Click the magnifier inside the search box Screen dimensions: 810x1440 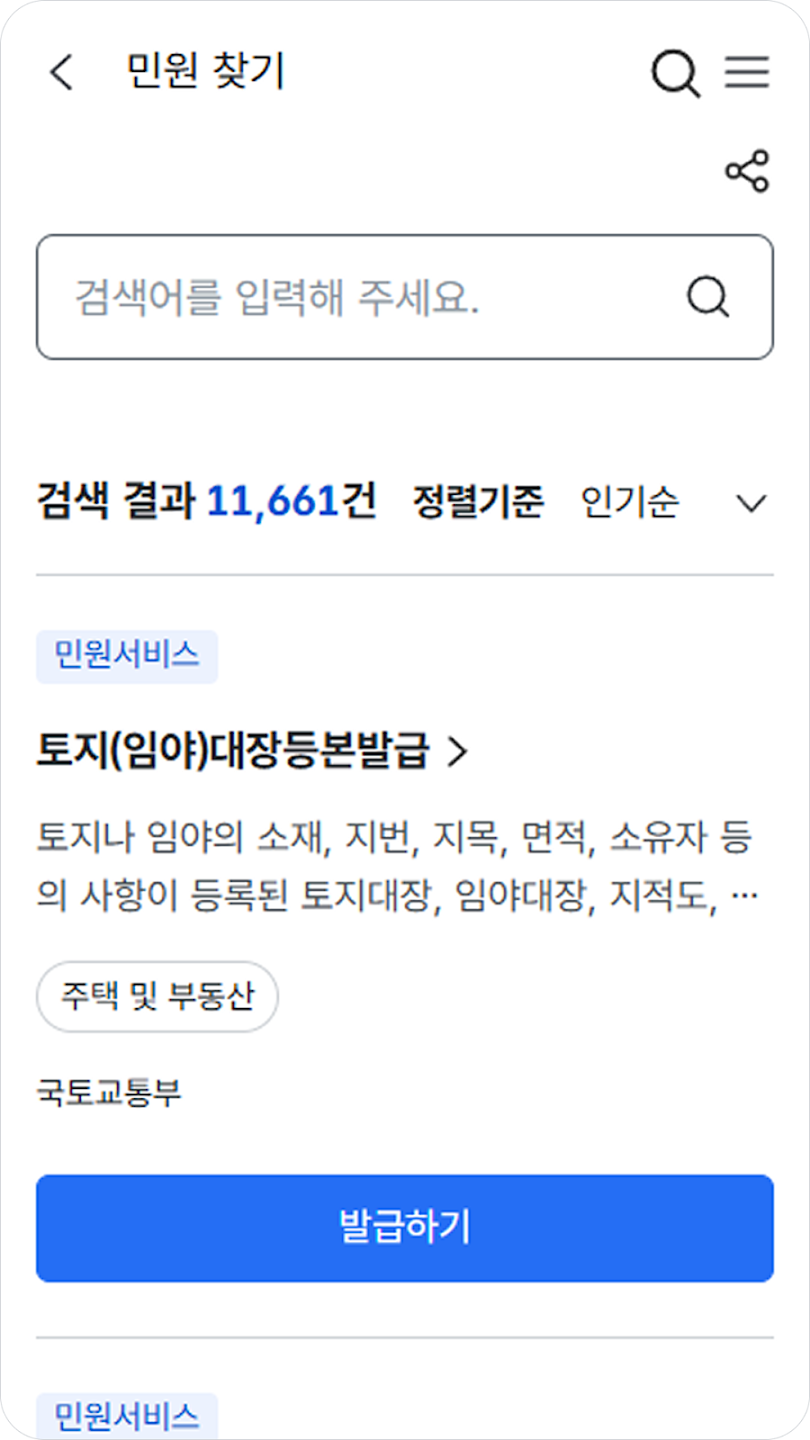pos(708,297)
